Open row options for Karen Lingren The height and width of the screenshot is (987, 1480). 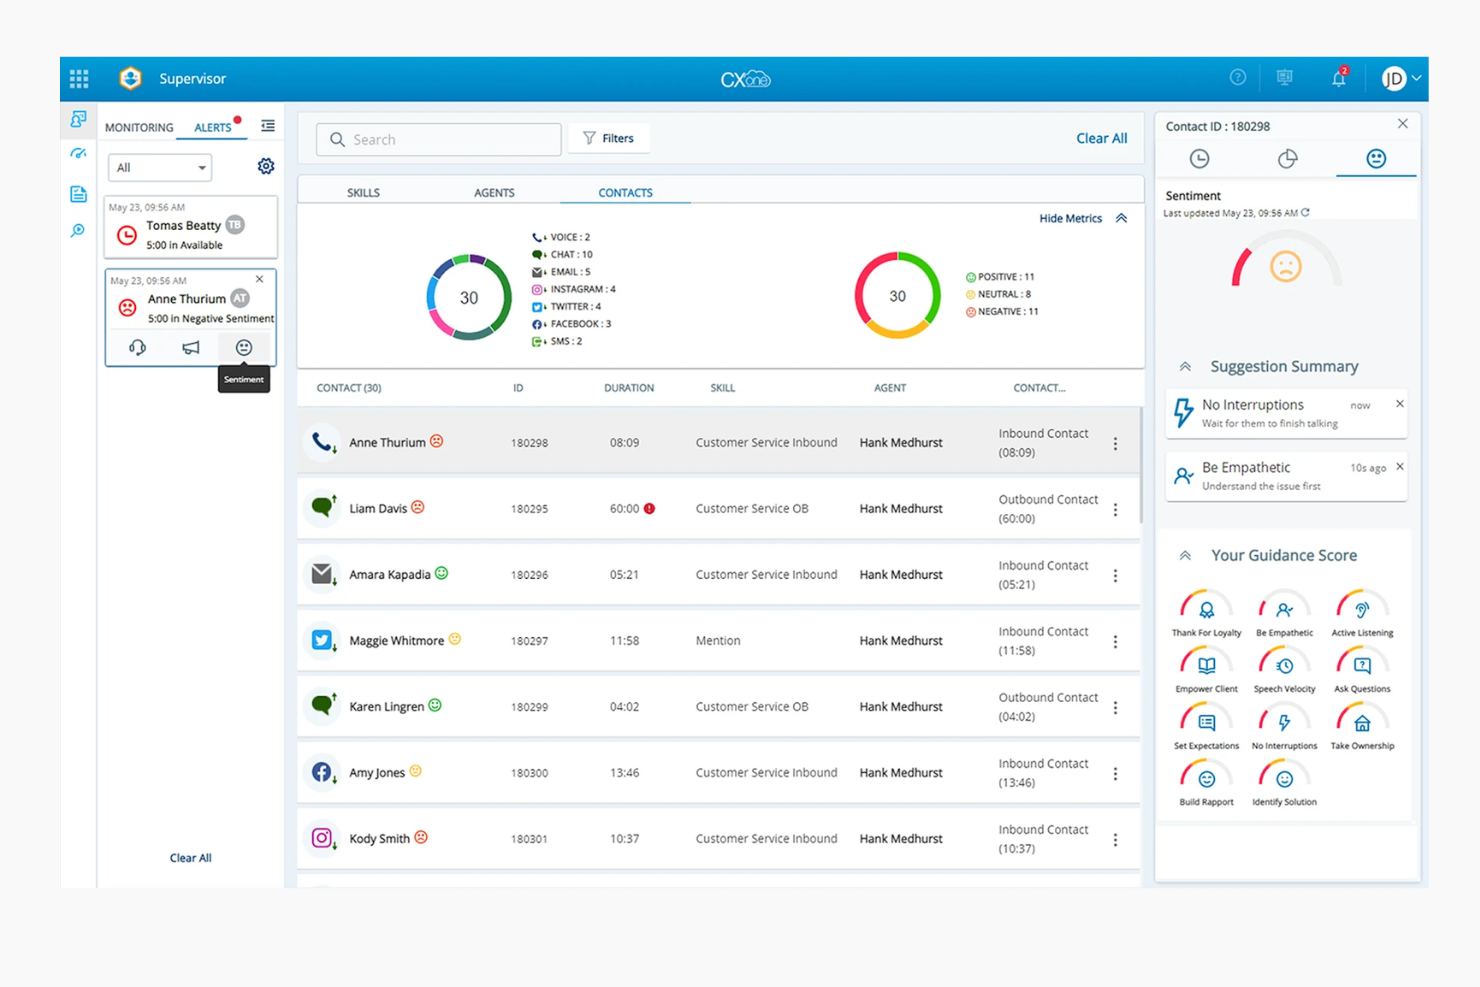coord(1116,707)
